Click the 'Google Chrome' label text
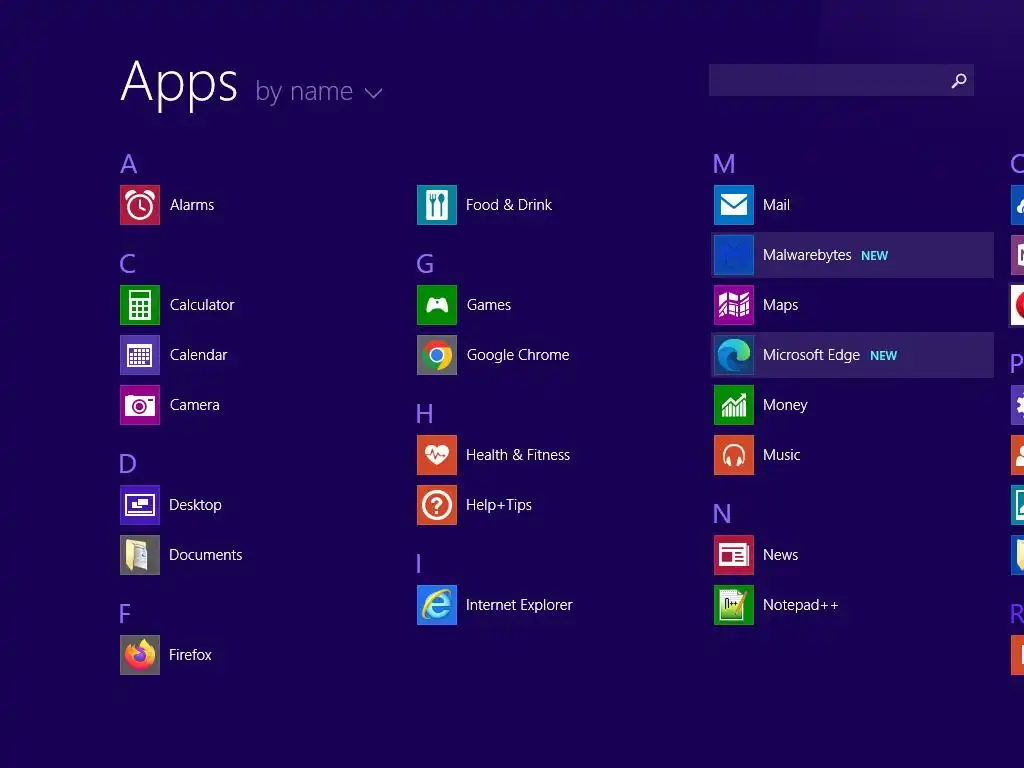The image size is (1024, 768). coord(518,355)
